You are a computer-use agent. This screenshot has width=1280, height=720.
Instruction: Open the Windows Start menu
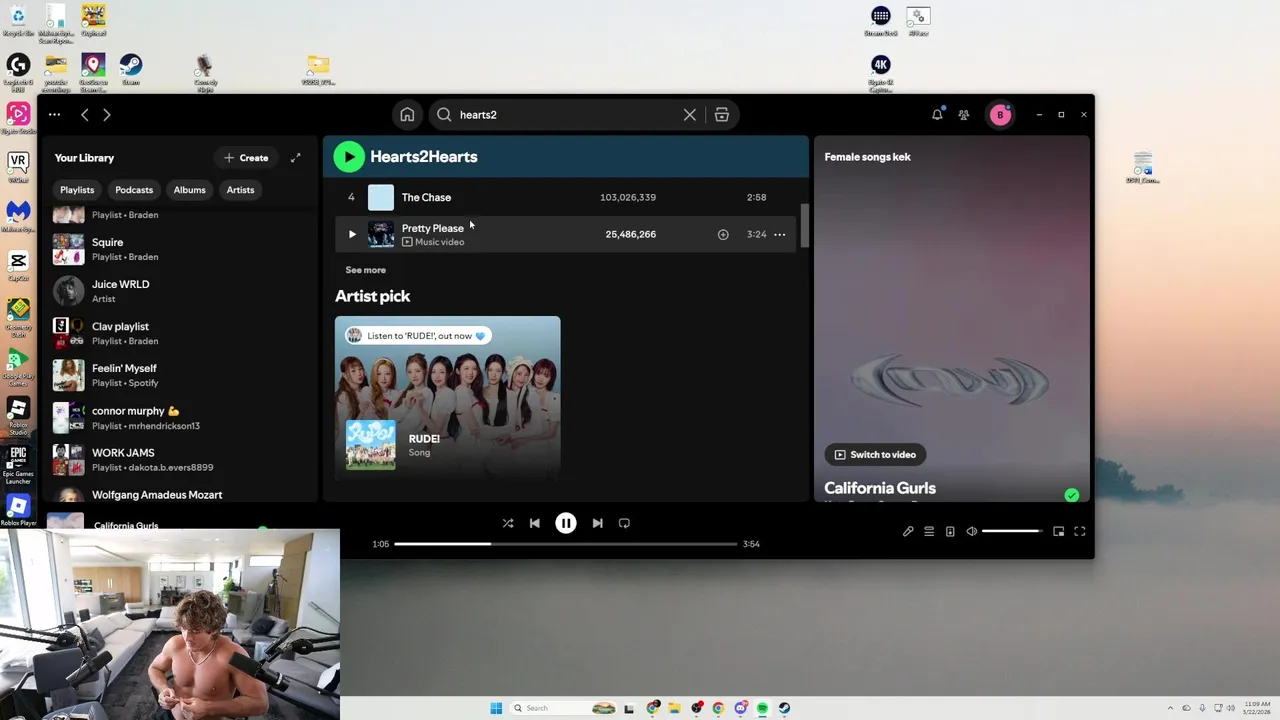pos(496,708)
